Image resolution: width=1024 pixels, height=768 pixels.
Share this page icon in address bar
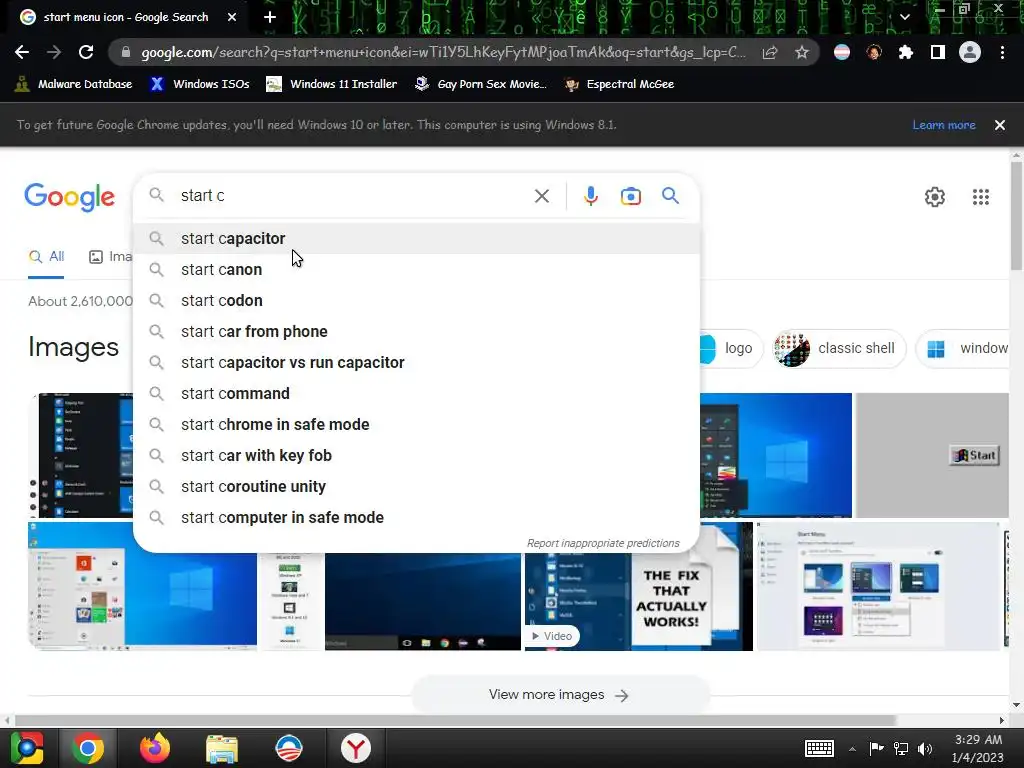click(770, 52)
